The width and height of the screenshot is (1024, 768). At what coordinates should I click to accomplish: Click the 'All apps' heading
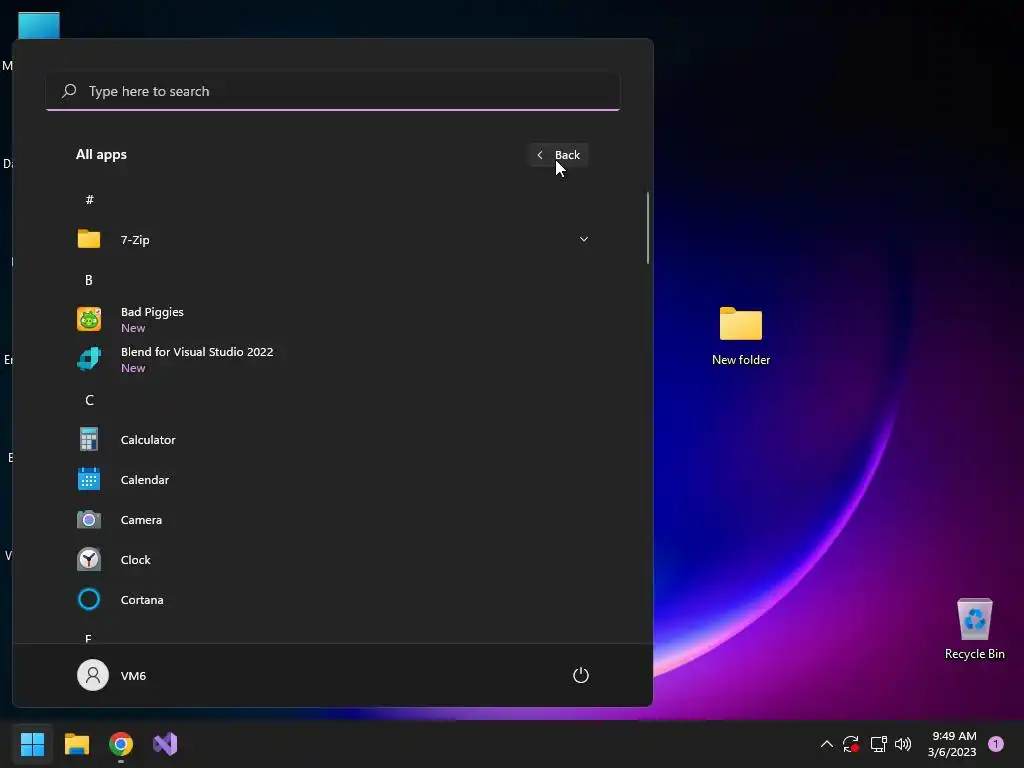click(x=101, y=155)
